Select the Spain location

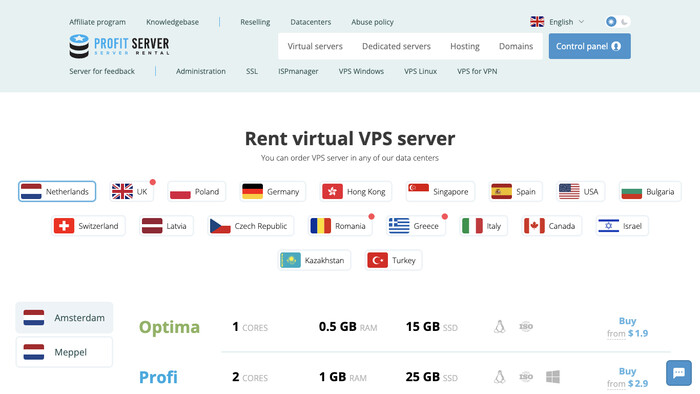tap(515, 191)
